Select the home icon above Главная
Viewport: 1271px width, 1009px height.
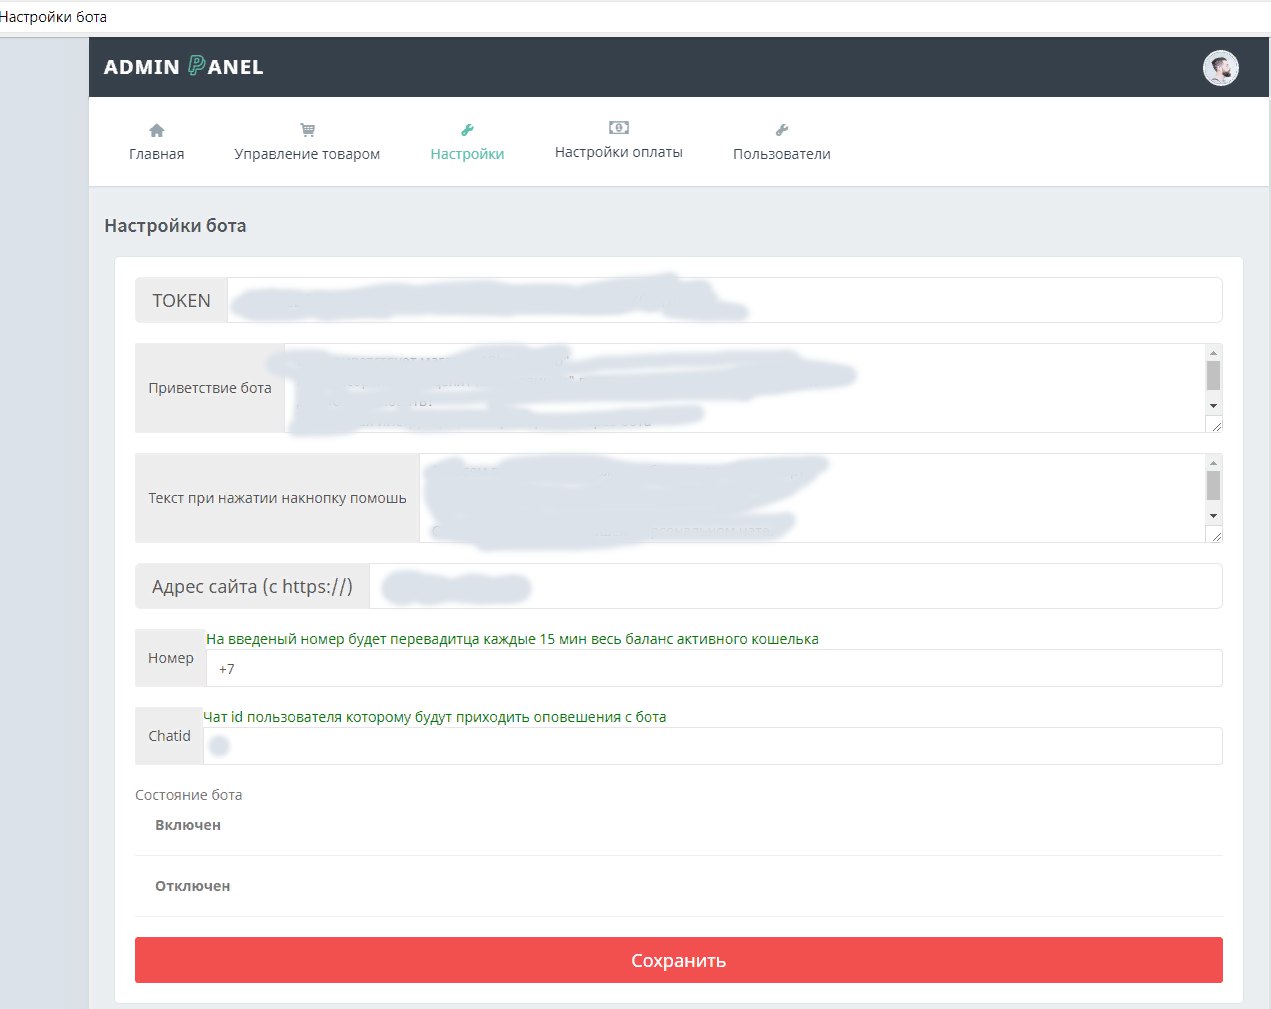pyautogui.click(x=156, y=128)
